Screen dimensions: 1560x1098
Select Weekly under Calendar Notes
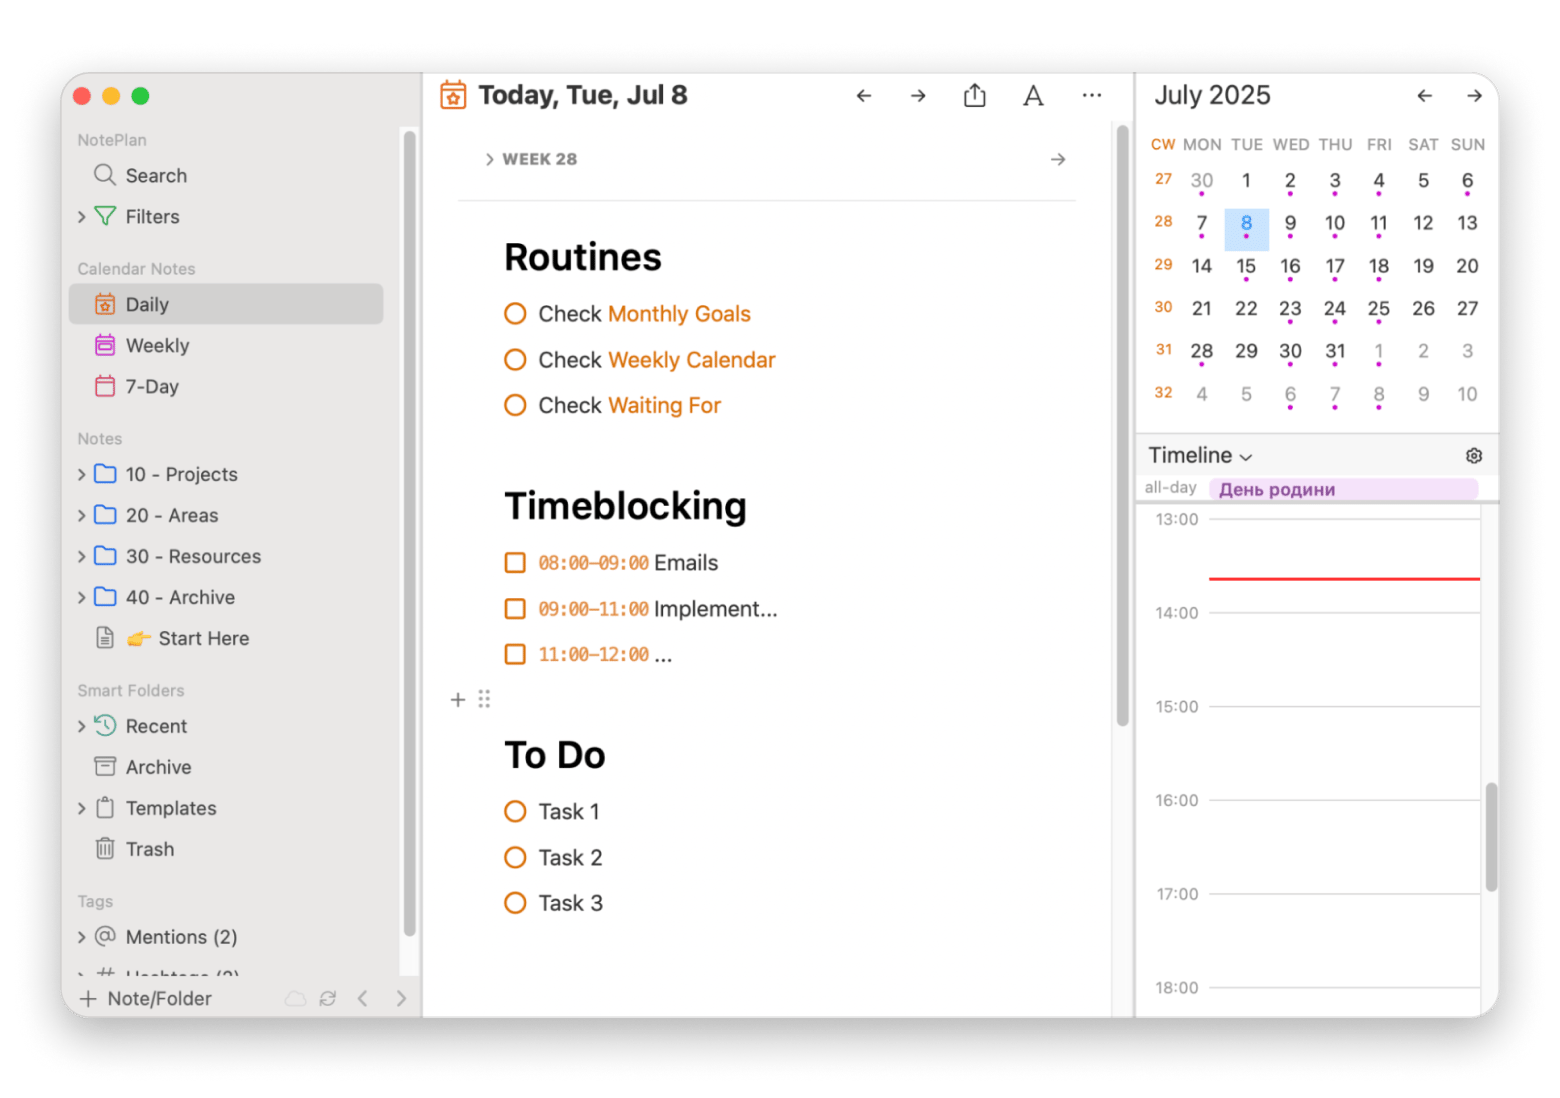(x=157, y=346)
